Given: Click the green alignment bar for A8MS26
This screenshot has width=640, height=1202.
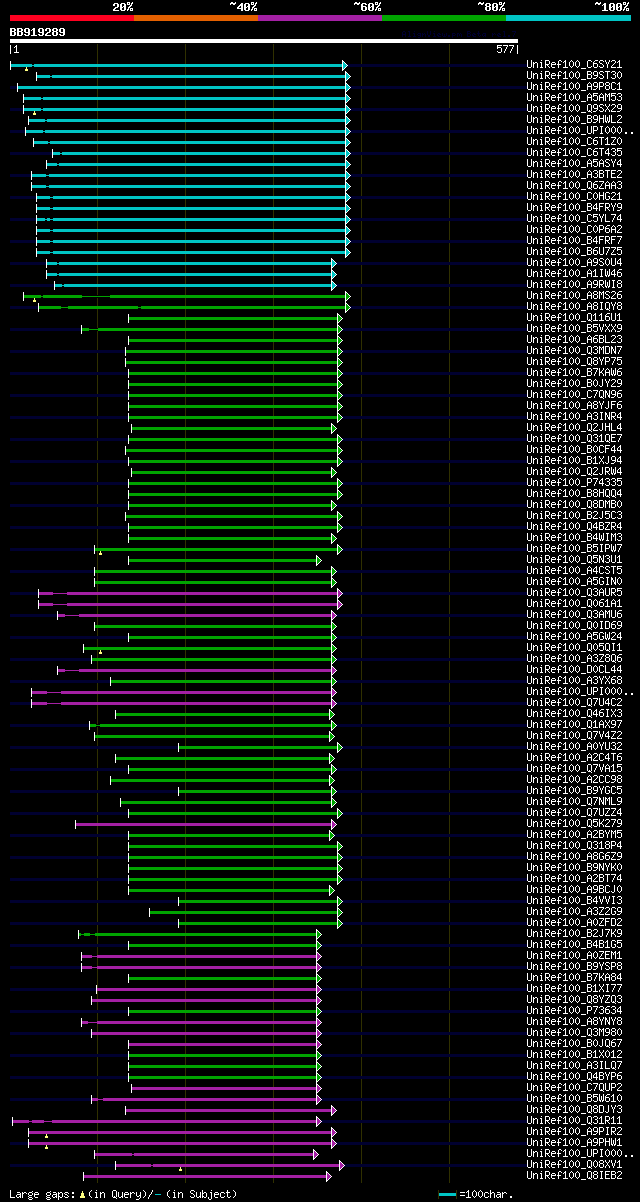Looking at the screenshot, I should 186,296.
